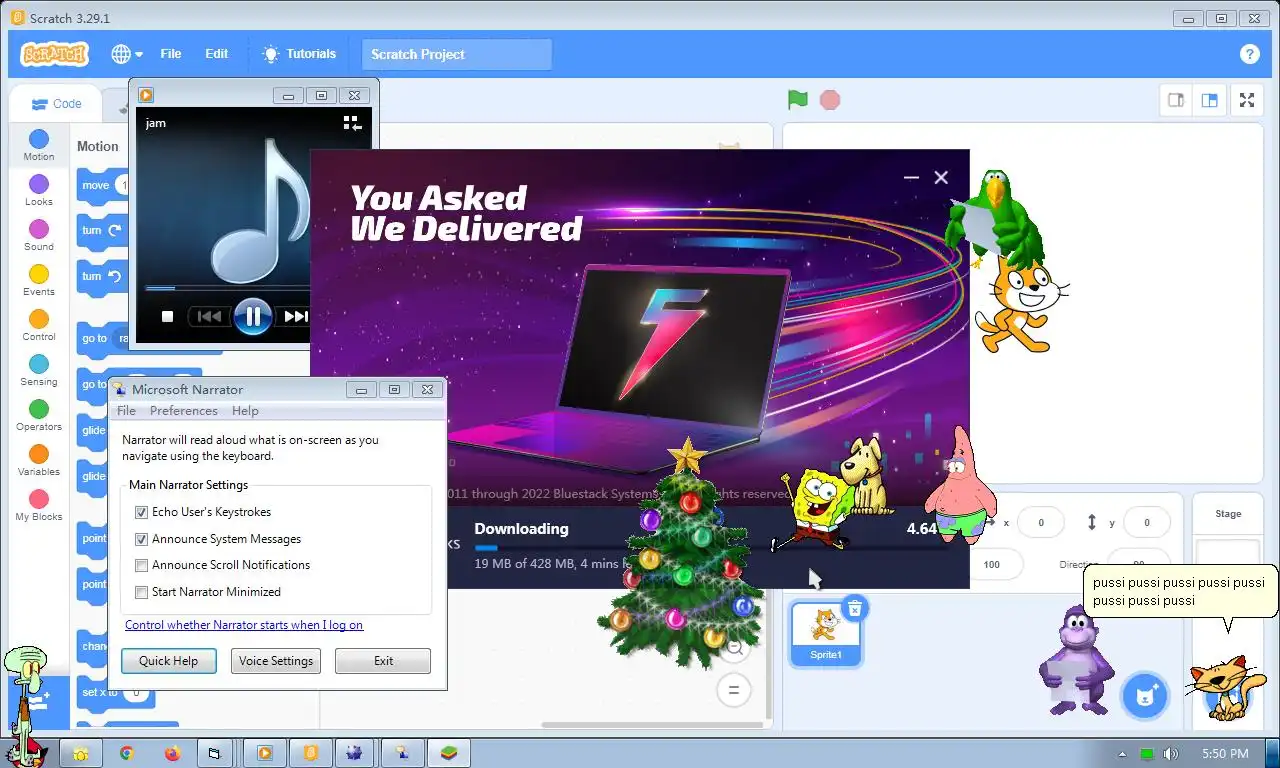
Task: Click the Downloading status text
Action: point(521,529)
